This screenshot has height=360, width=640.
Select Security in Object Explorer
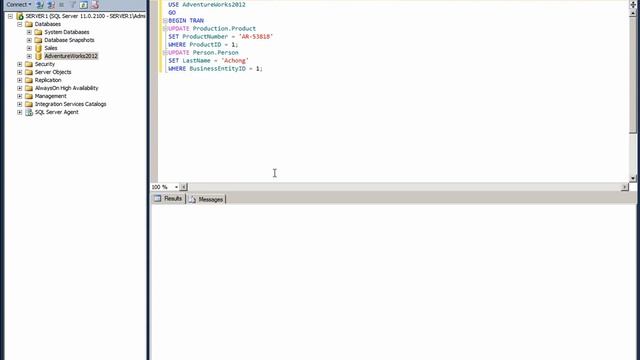click(44, 64)
